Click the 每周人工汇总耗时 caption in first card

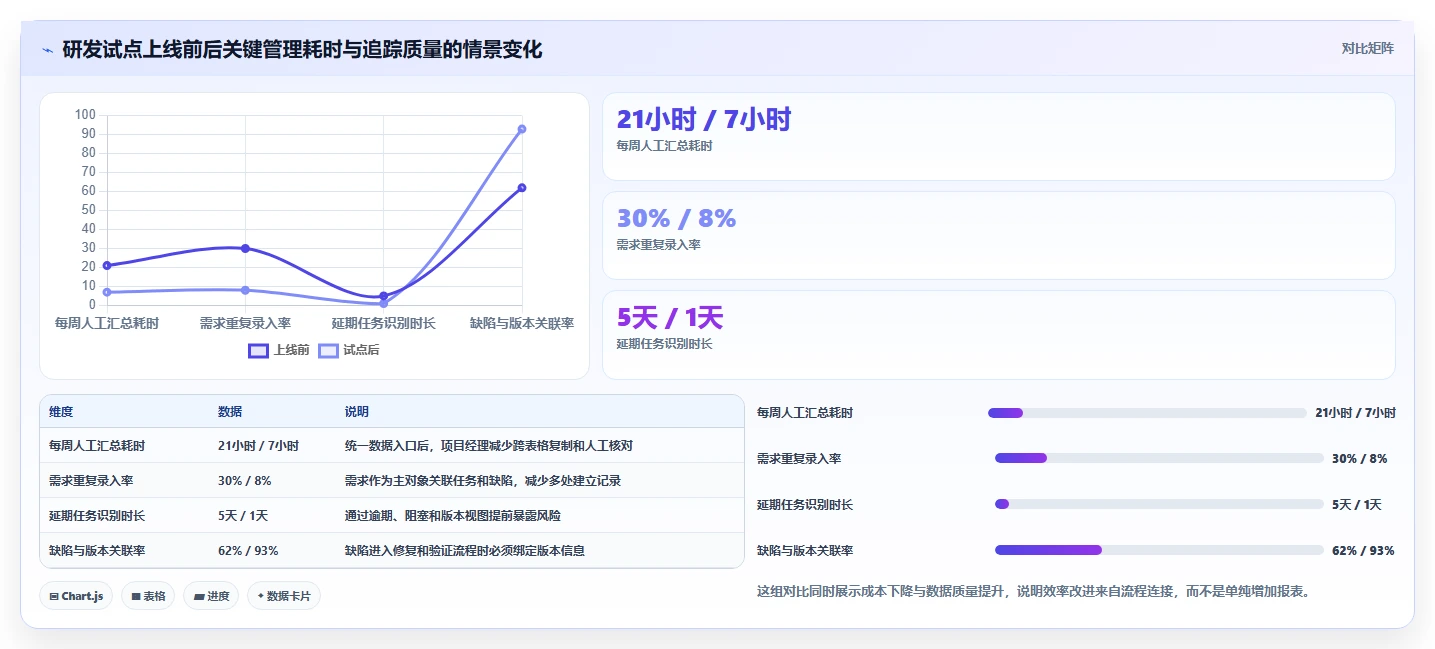click(x=665, y=146)
